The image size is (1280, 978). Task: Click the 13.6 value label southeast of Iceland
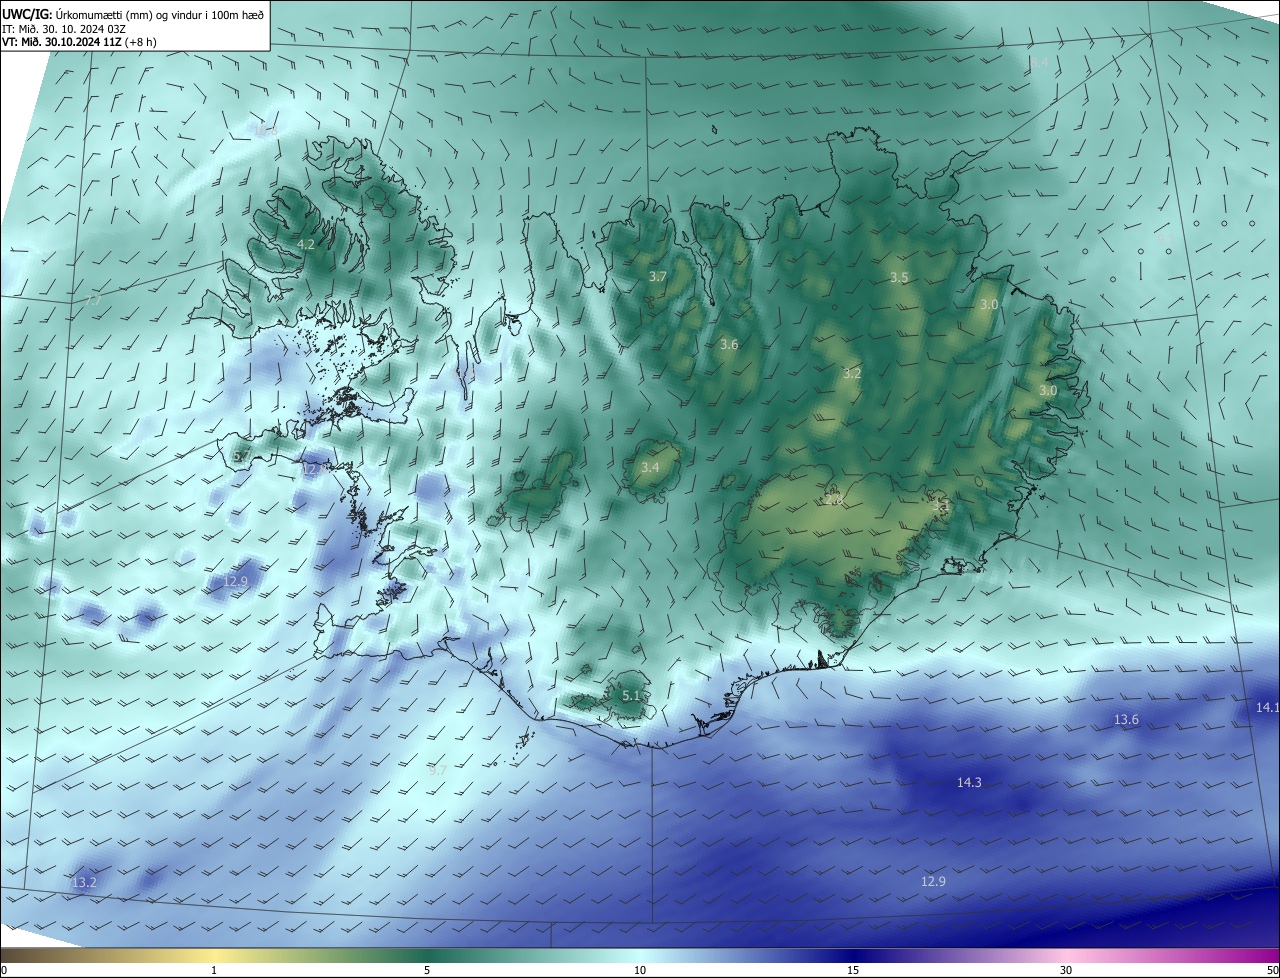[x=1126, y=720]
